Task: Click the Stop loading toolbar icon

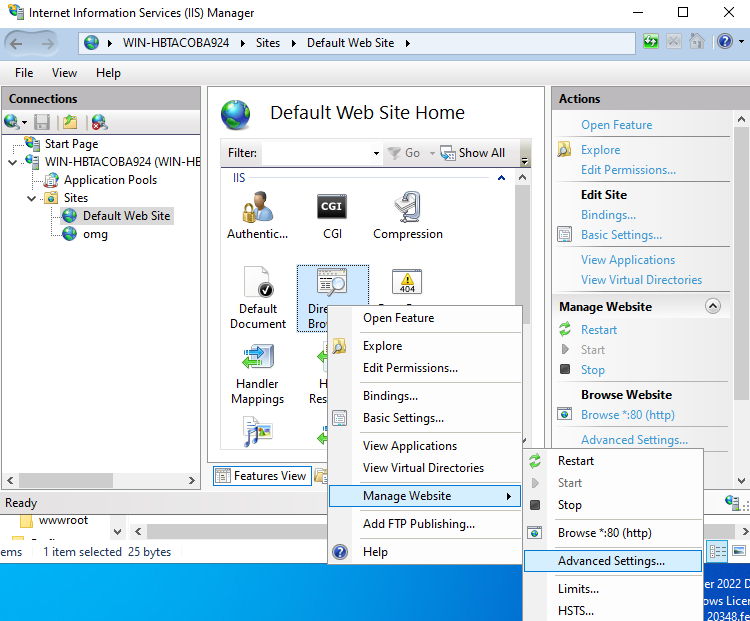Action: tap(673, 42)
